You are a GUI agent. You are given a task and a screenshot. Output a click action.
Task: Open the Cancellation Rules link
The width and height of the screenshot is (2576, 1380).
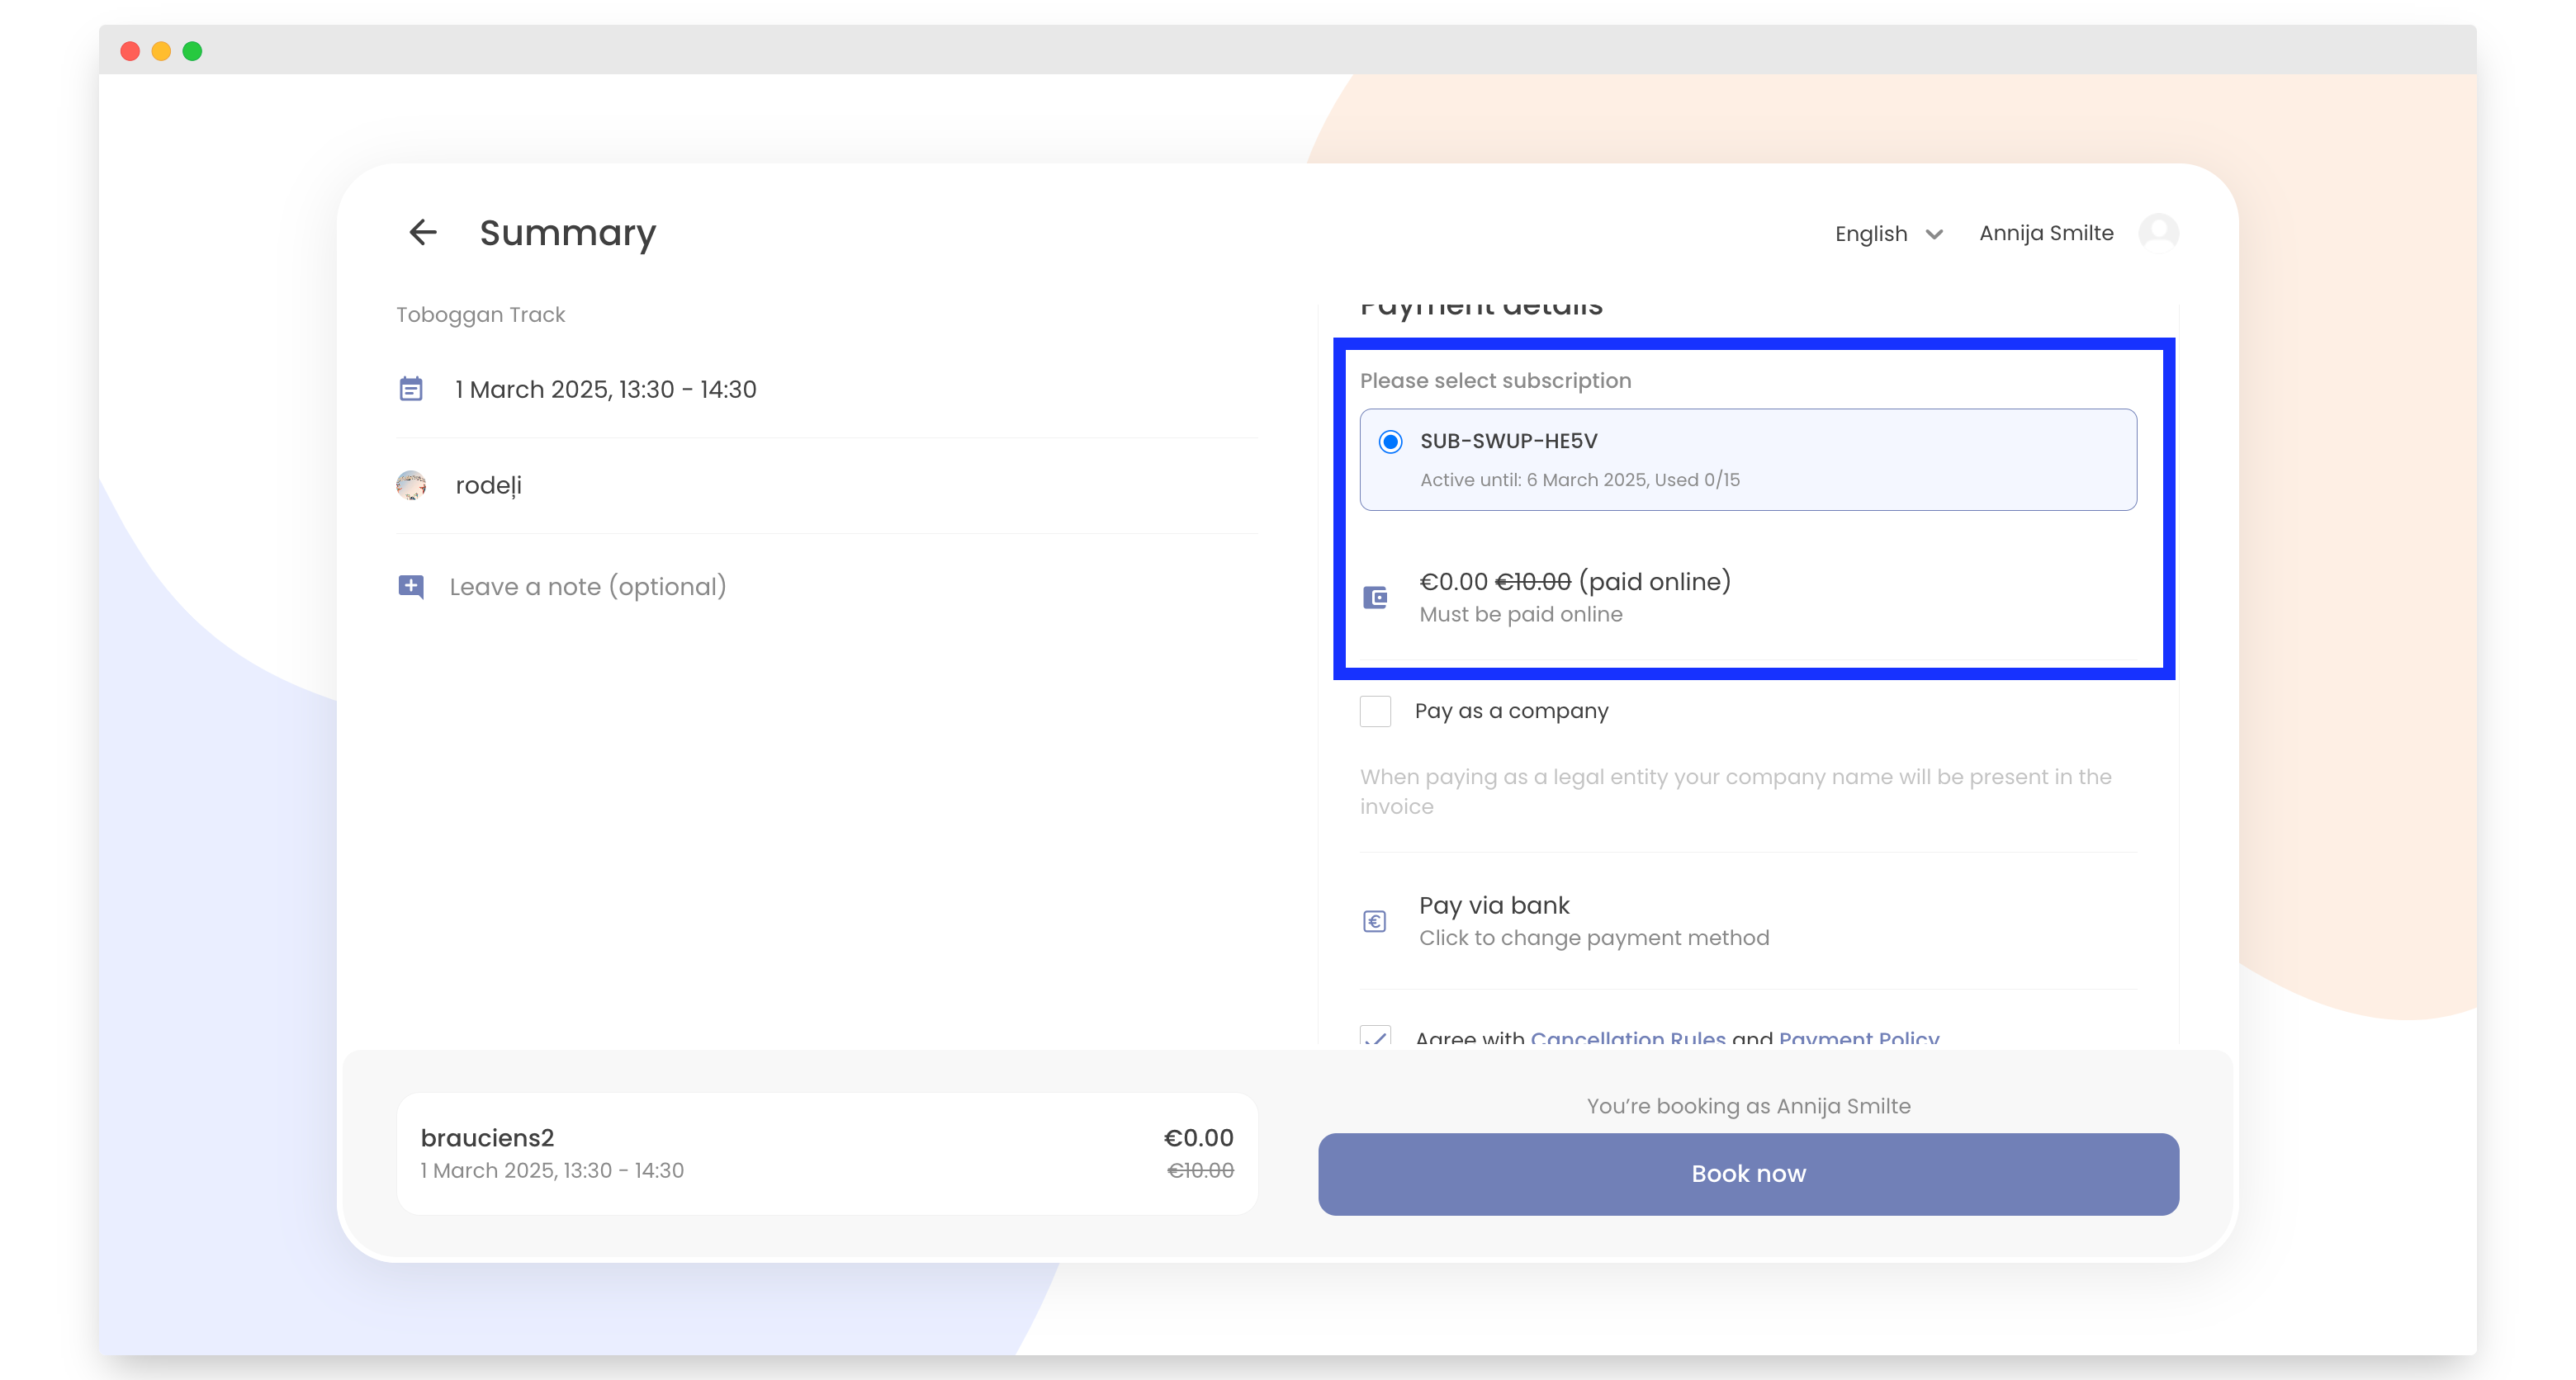pyautogui.click(x=1628, y=1039)
